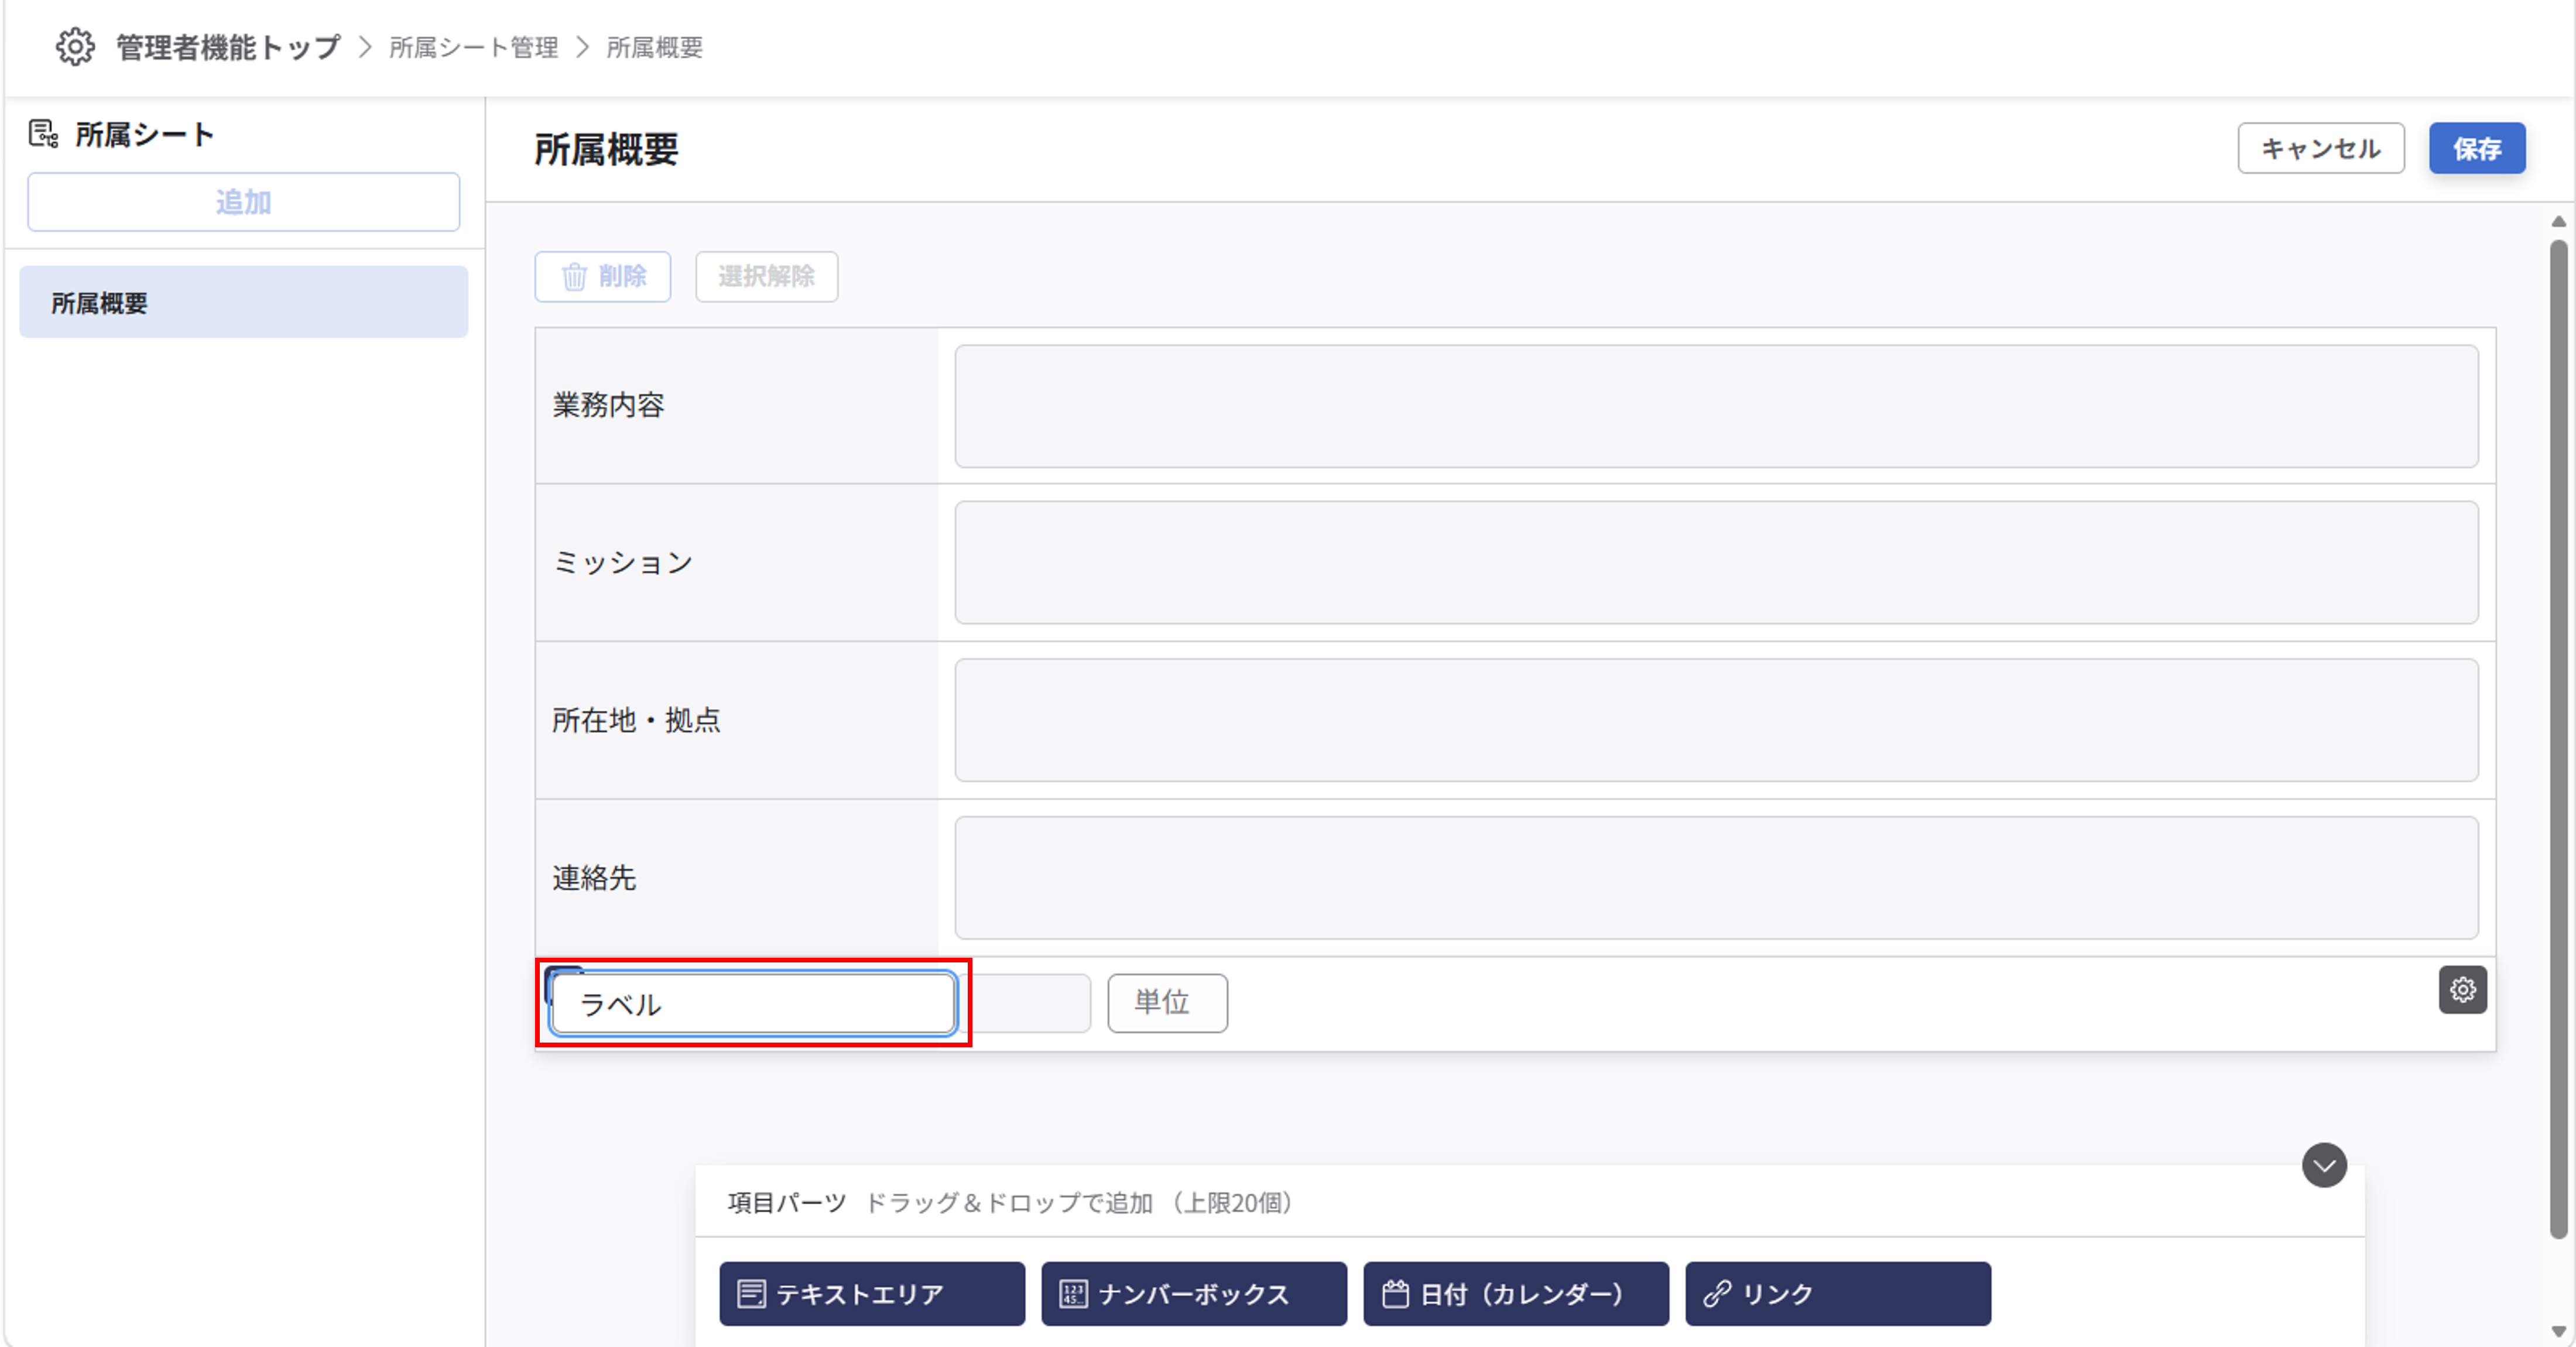Viewport: 2576px width, 1347px height.
Task: Click the キャンセル button
Action: coord(2320,148)
